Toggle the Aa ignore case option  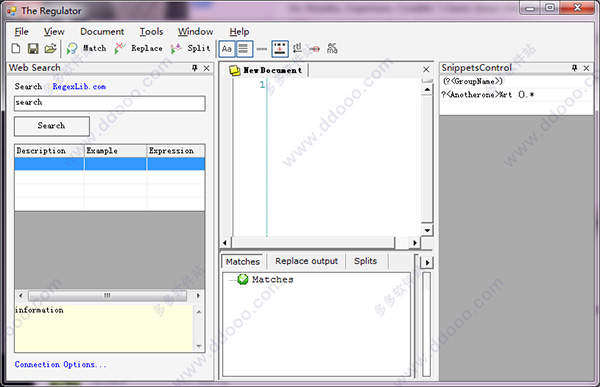(227, 49)
